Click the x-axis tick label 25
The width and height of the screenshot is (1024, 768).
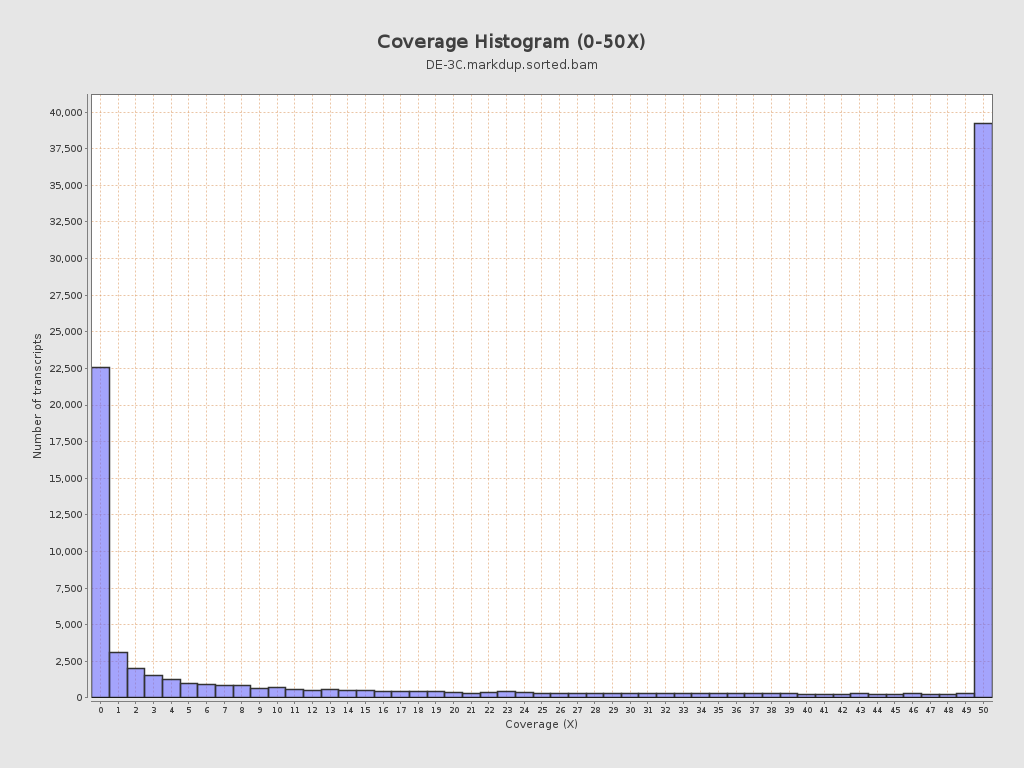pos(542,710)
